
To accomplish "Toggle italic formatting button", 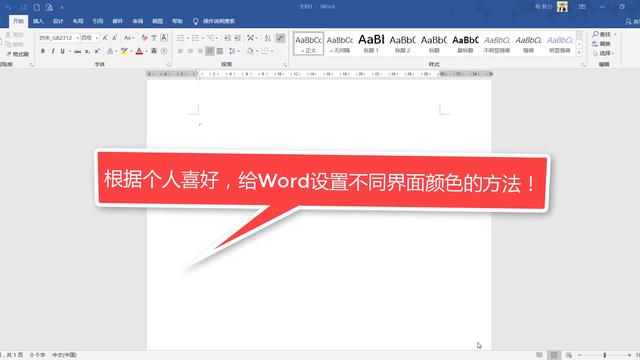I will click(53, 51).
